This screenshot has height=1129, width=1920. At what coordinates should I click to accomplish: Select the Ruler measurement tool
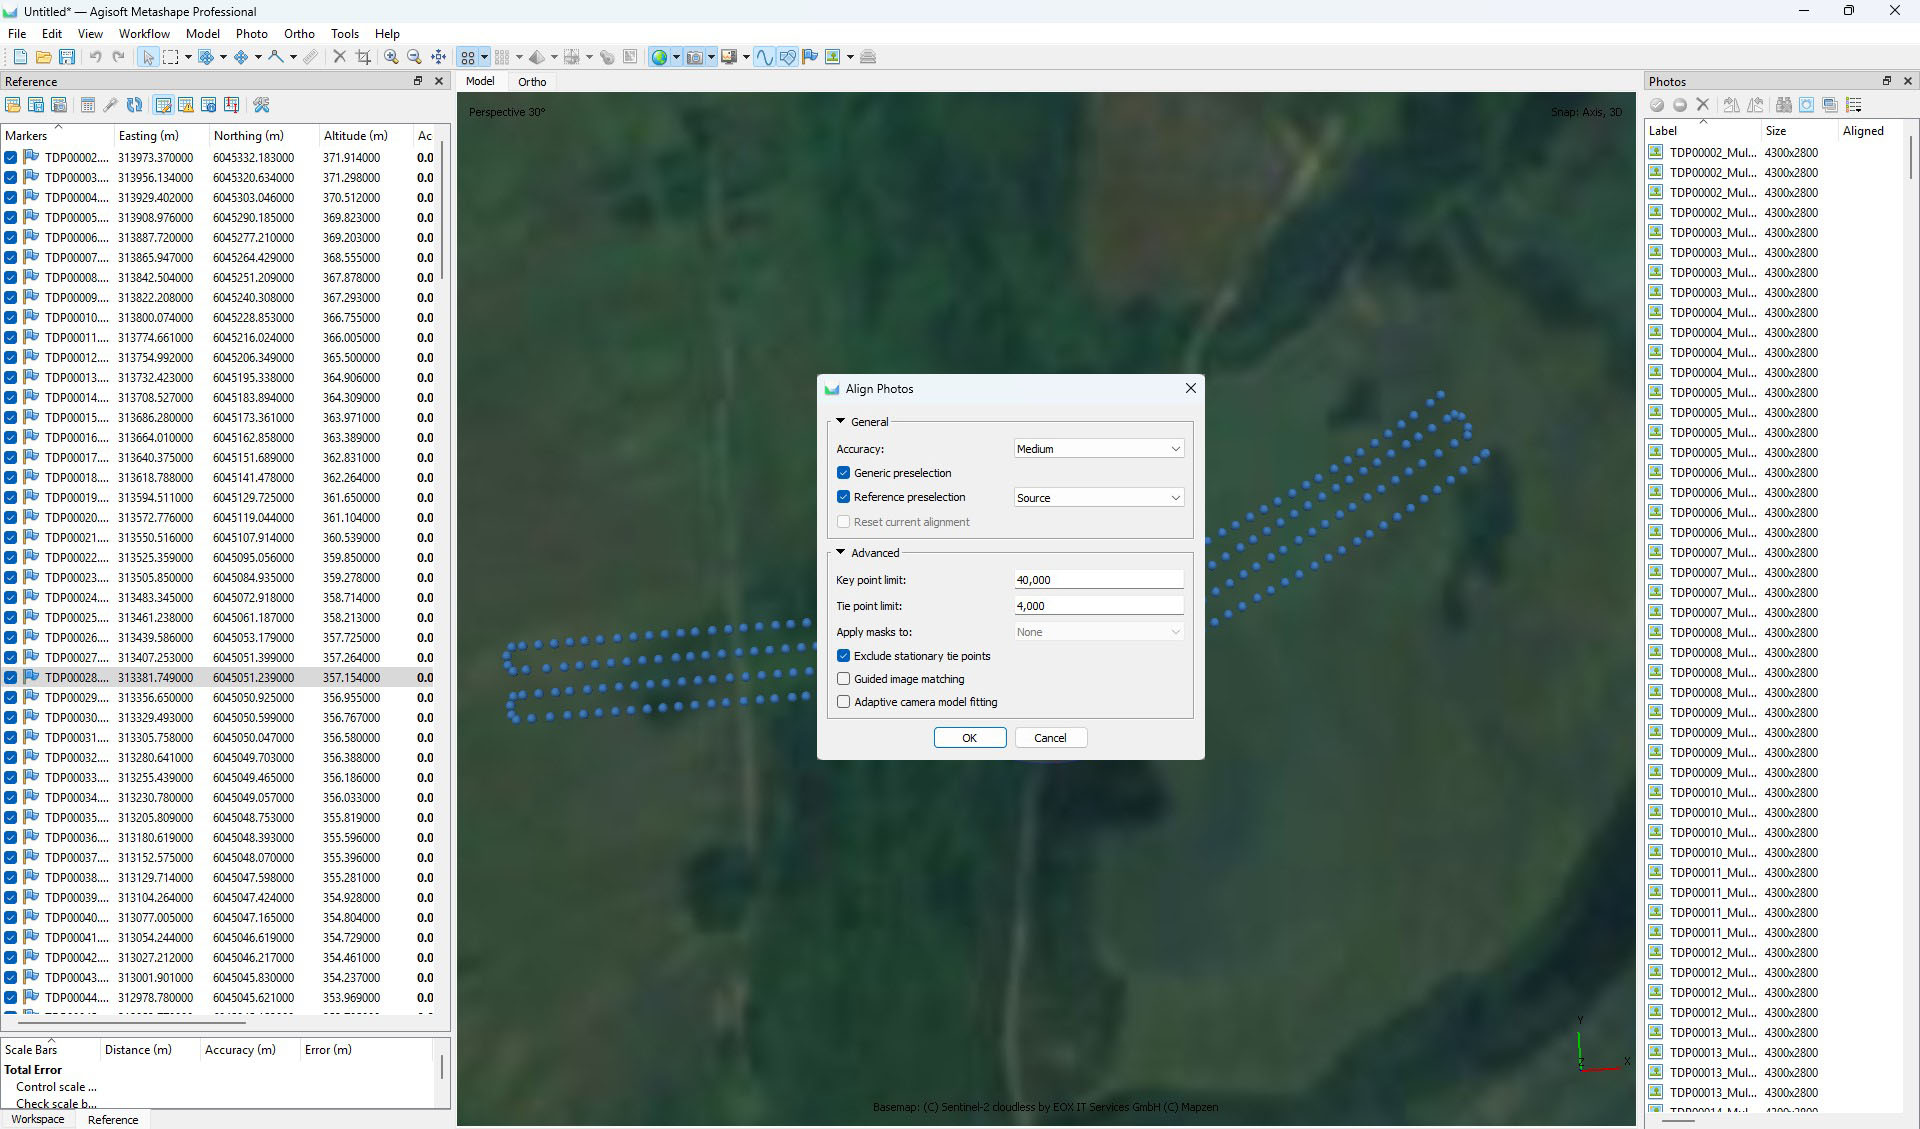(x=311, y=57)
